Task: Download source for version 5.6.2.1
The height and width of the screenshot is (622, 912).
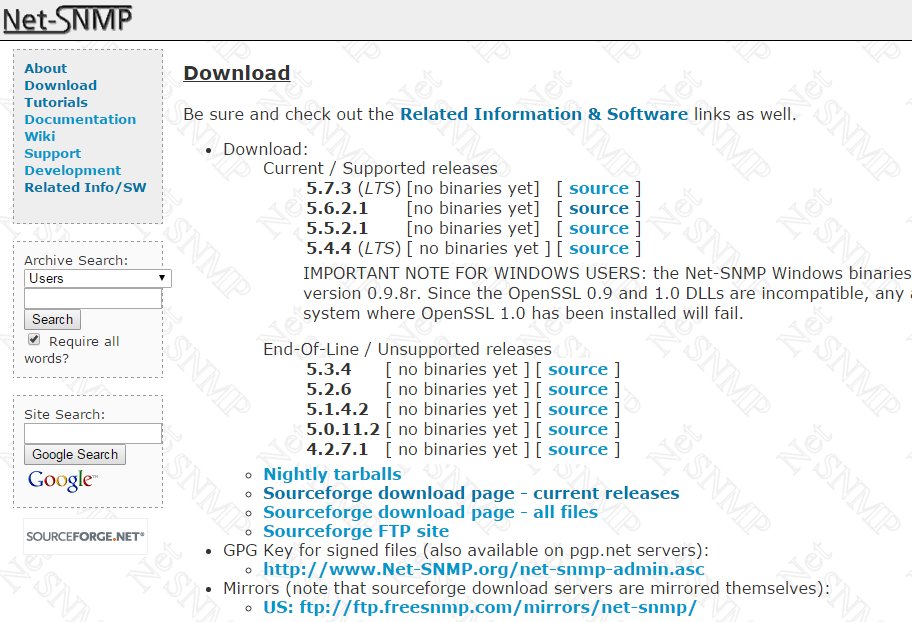Action: tap(598, 208)
